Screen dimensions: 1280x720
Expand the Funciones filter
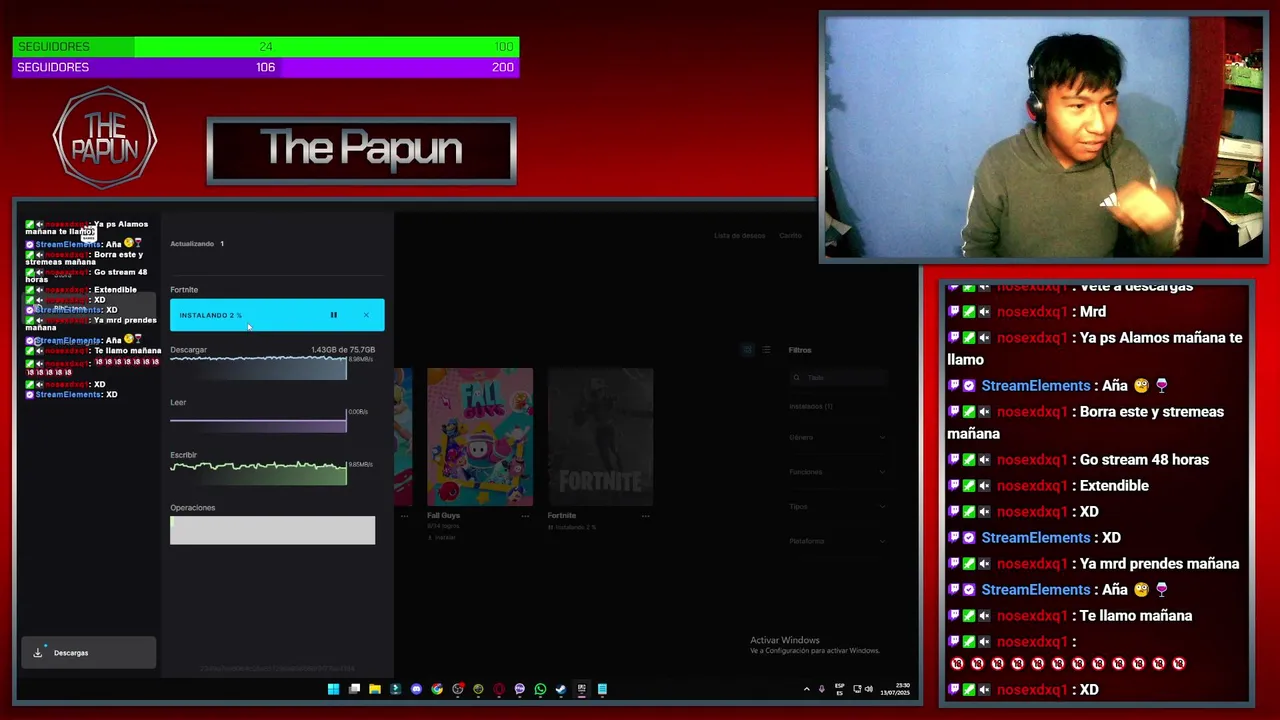tap(838, 472)
